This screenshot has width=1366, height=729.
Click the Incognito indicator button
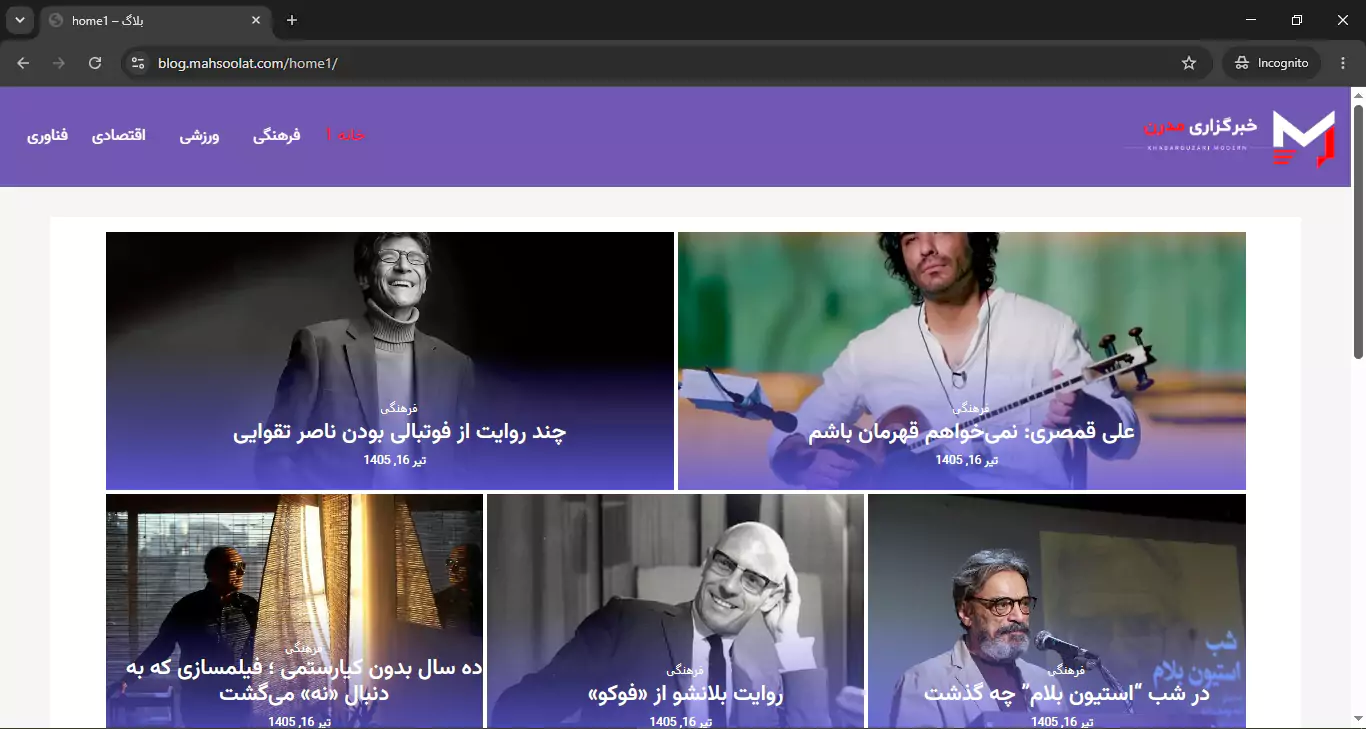1271,63
